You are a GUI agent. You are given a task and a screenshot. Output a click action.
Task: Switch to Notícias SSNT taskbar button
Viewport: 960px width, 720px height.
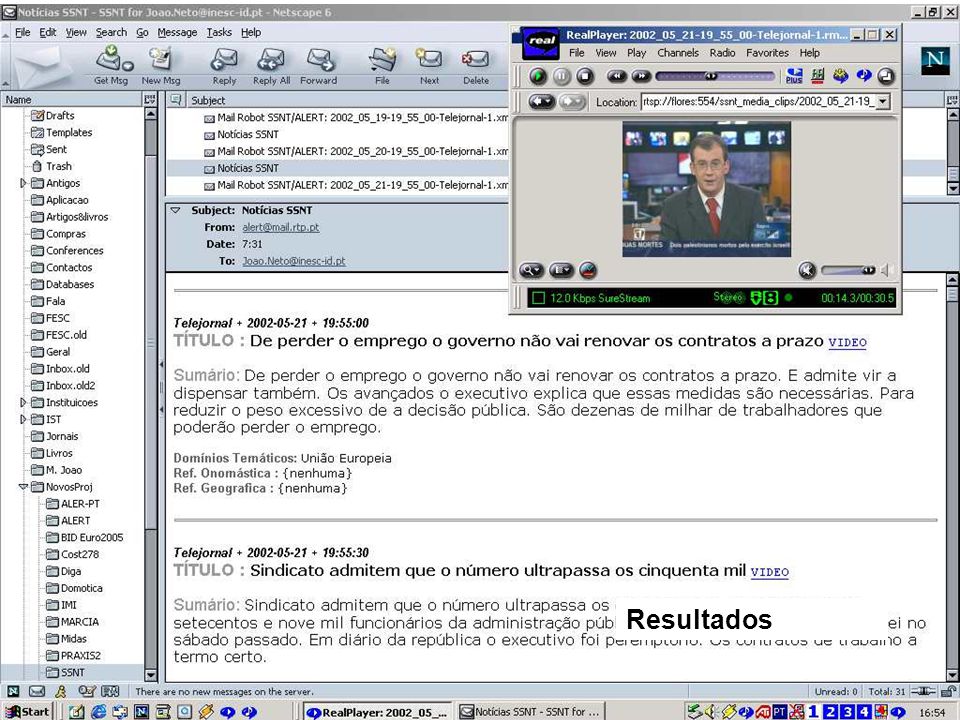[531, 712]
